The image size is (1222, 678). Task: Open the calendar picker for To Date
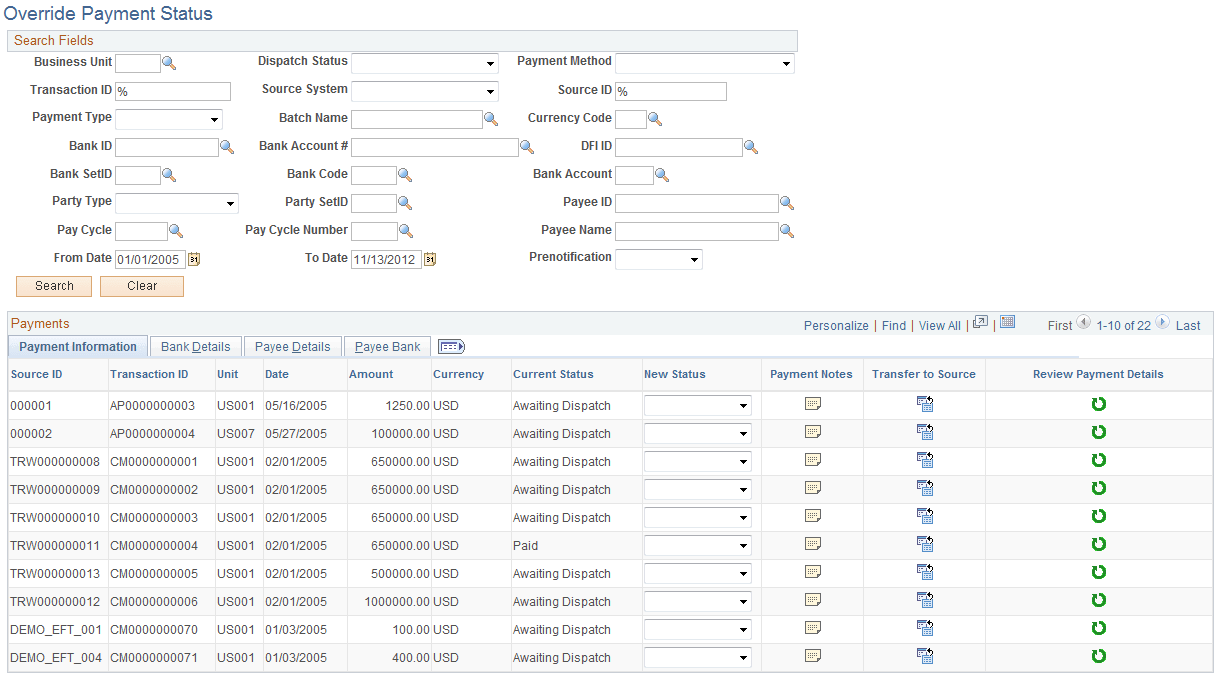tap(430, 258)
